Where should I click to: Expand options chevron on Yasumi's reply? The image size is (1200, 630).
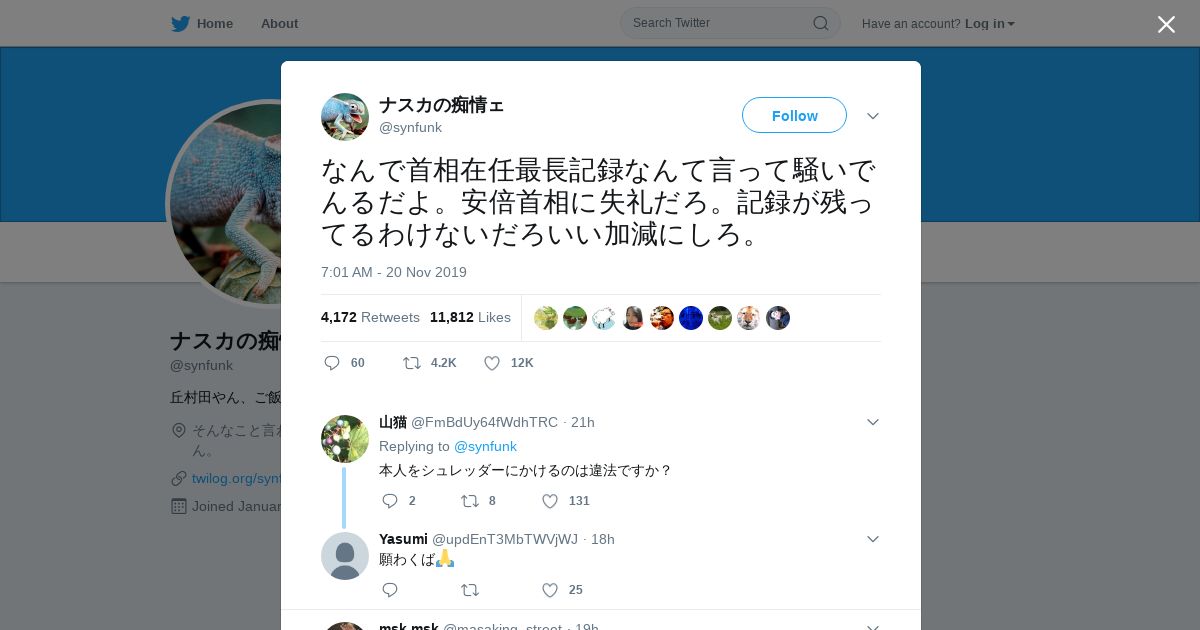click(873, 539)
